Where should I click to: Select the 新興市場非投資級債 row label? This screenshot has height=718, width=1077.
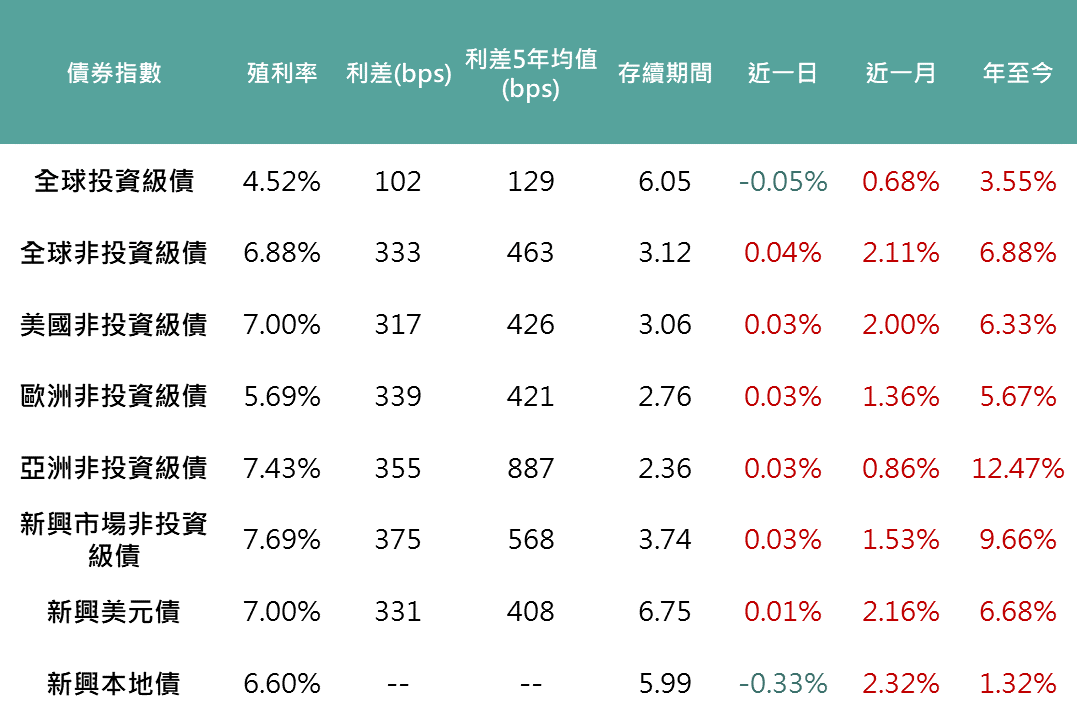pos(114,539)
